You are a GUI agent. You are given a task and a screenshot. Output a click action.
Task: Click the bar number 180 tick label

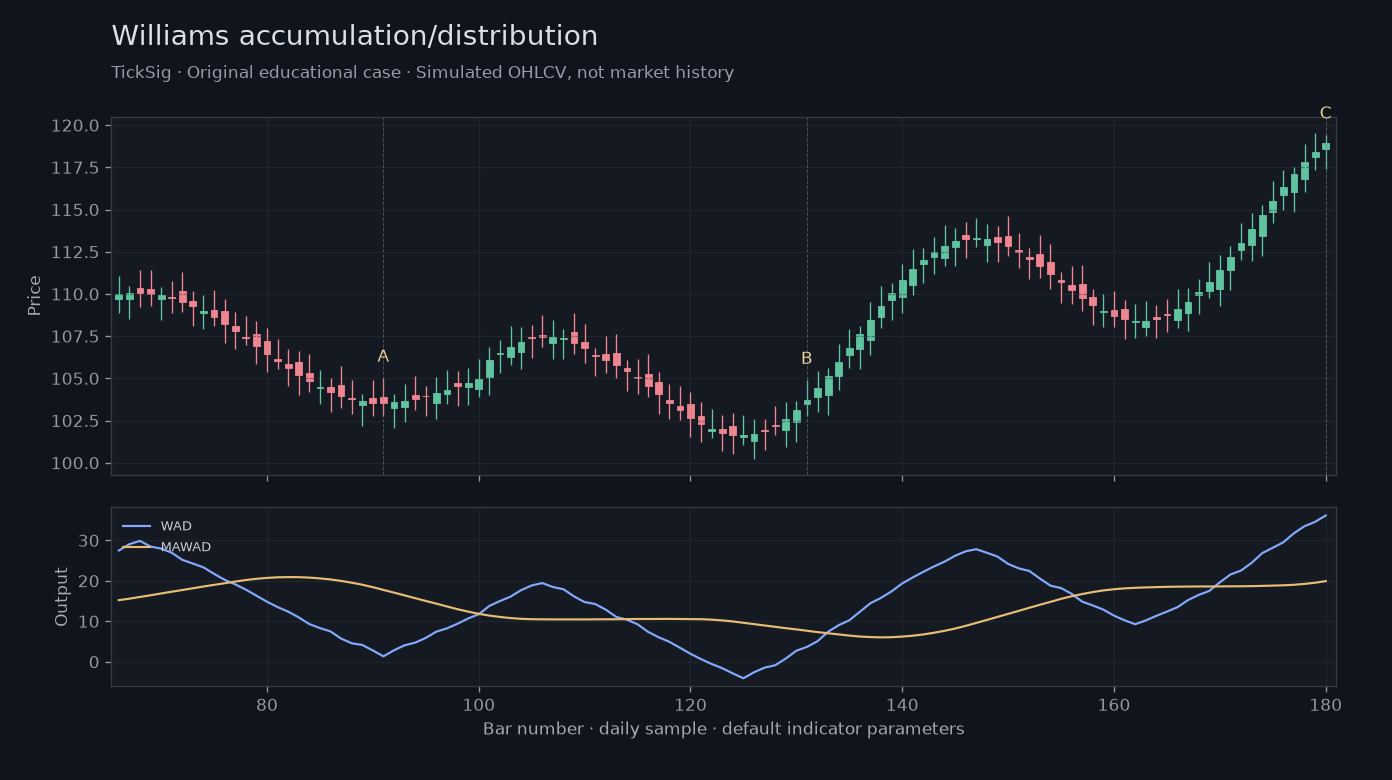1325,703
